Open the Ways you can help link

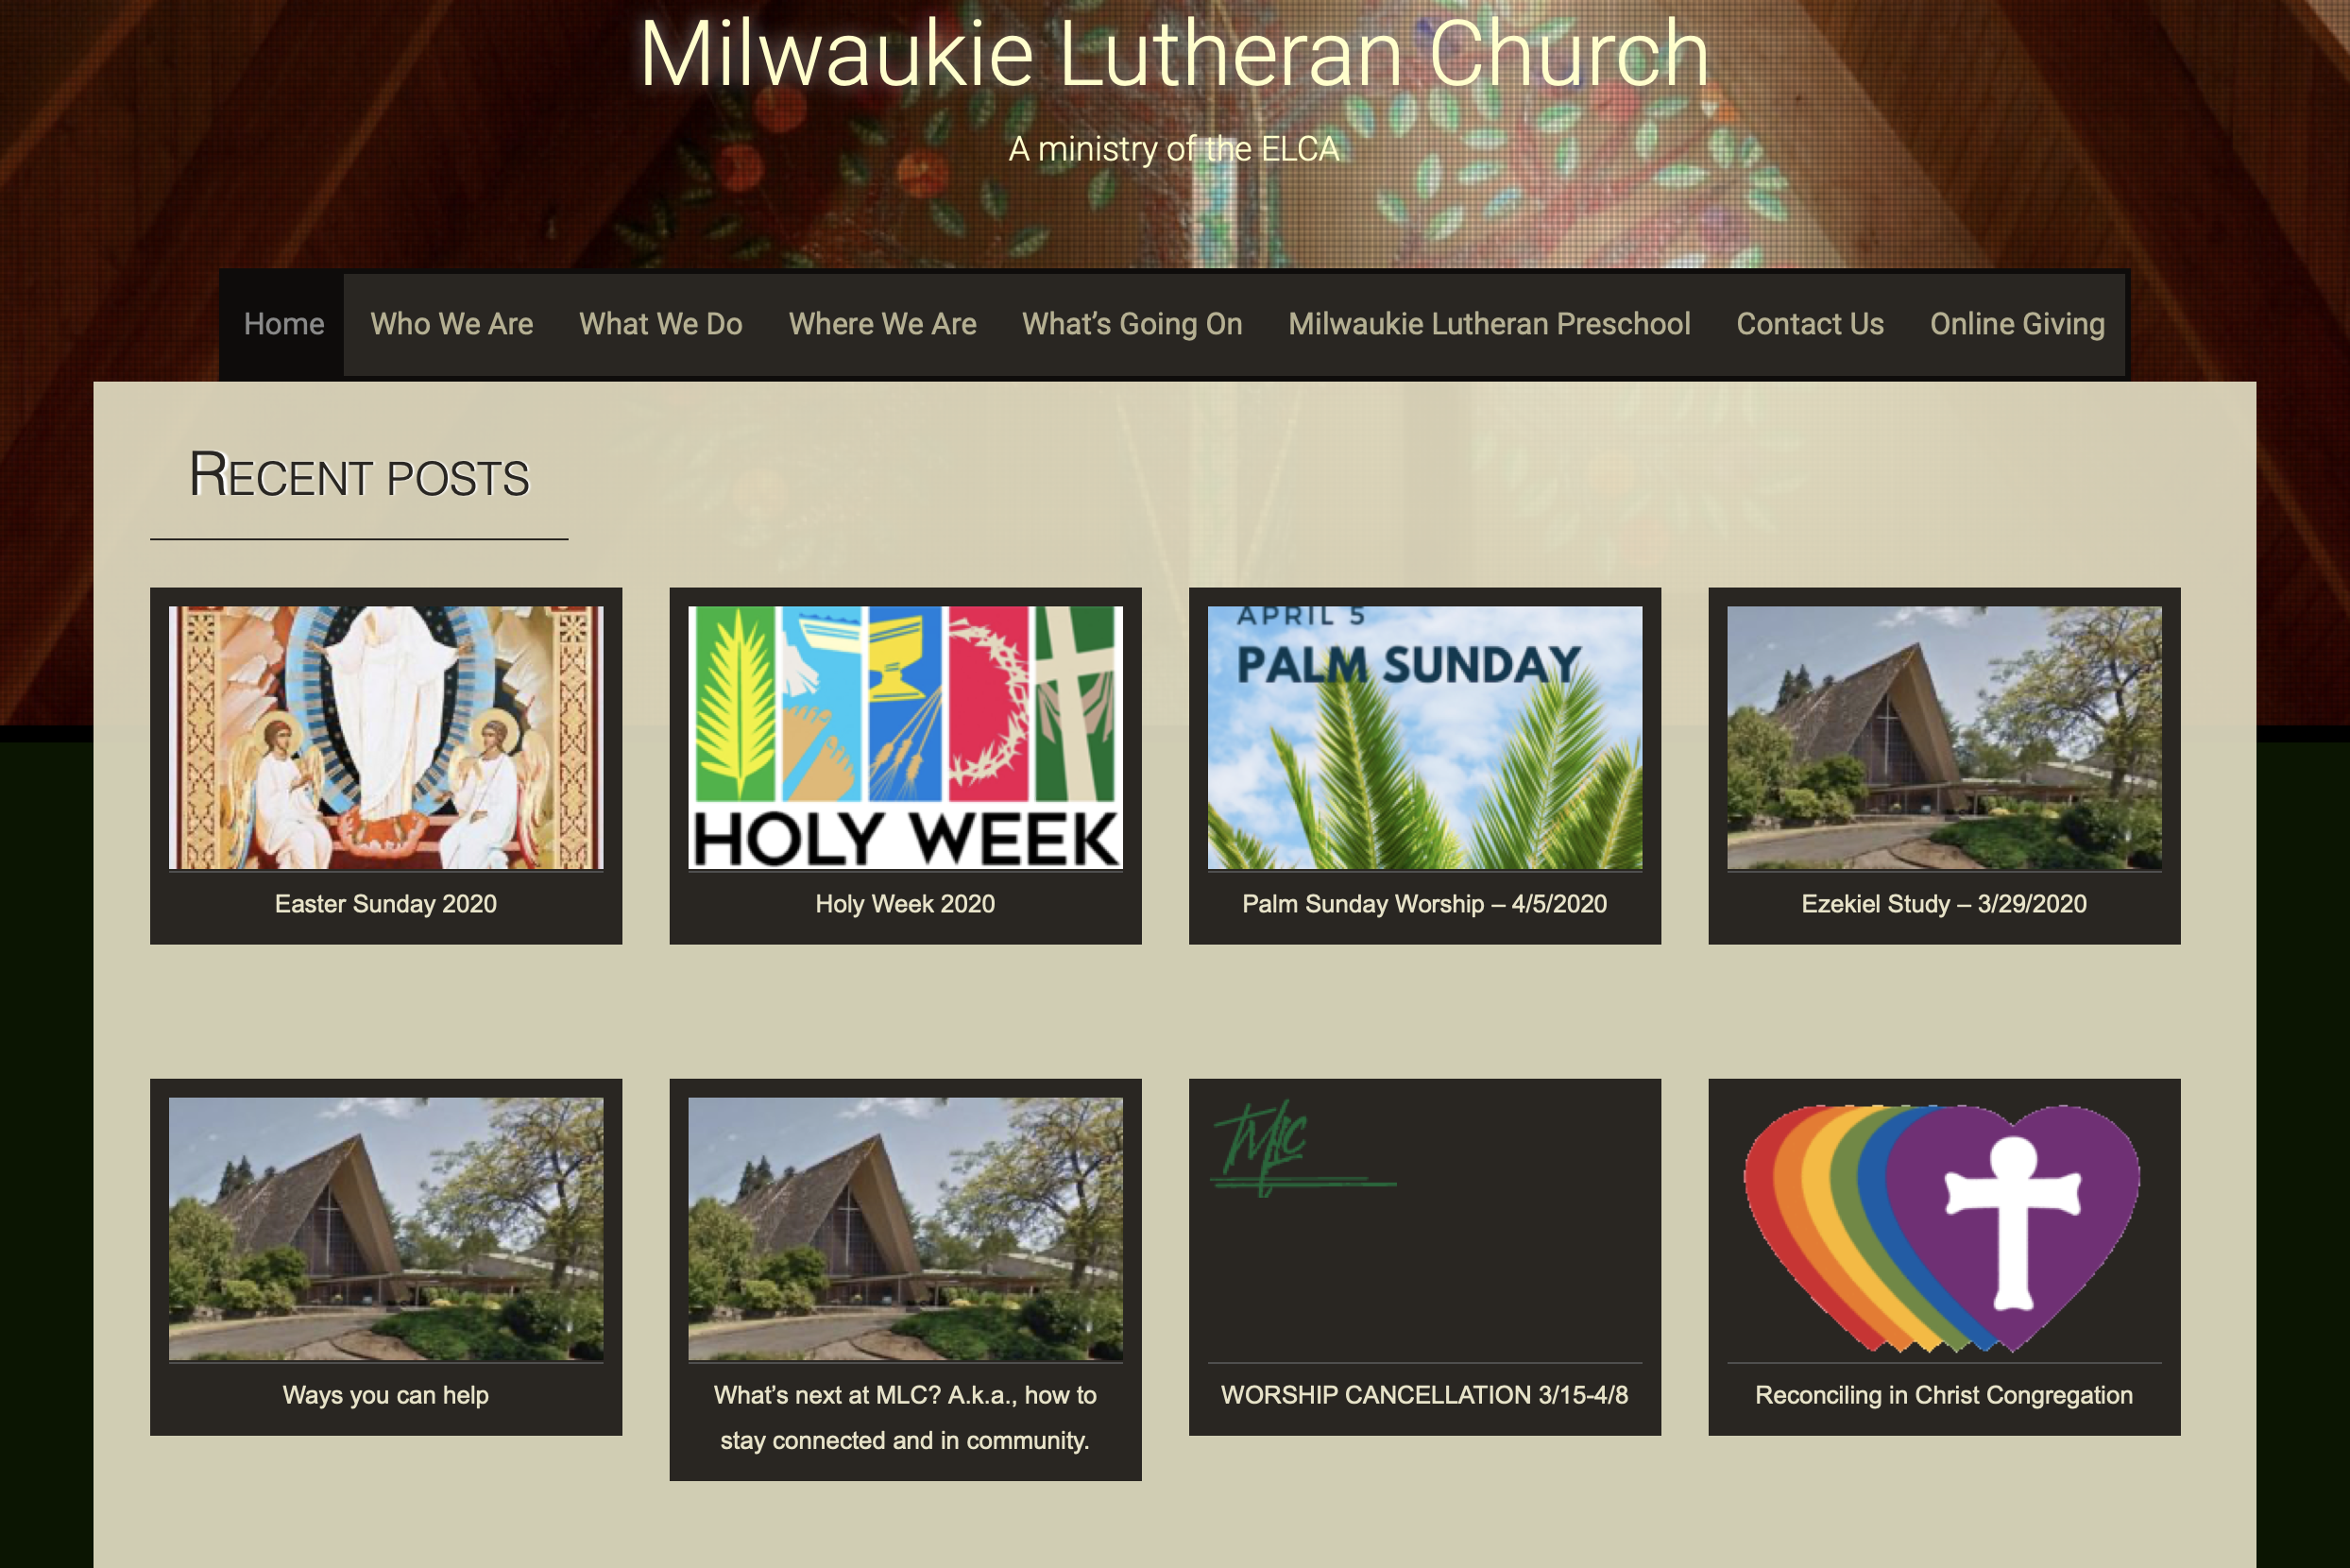[386, 1395]
